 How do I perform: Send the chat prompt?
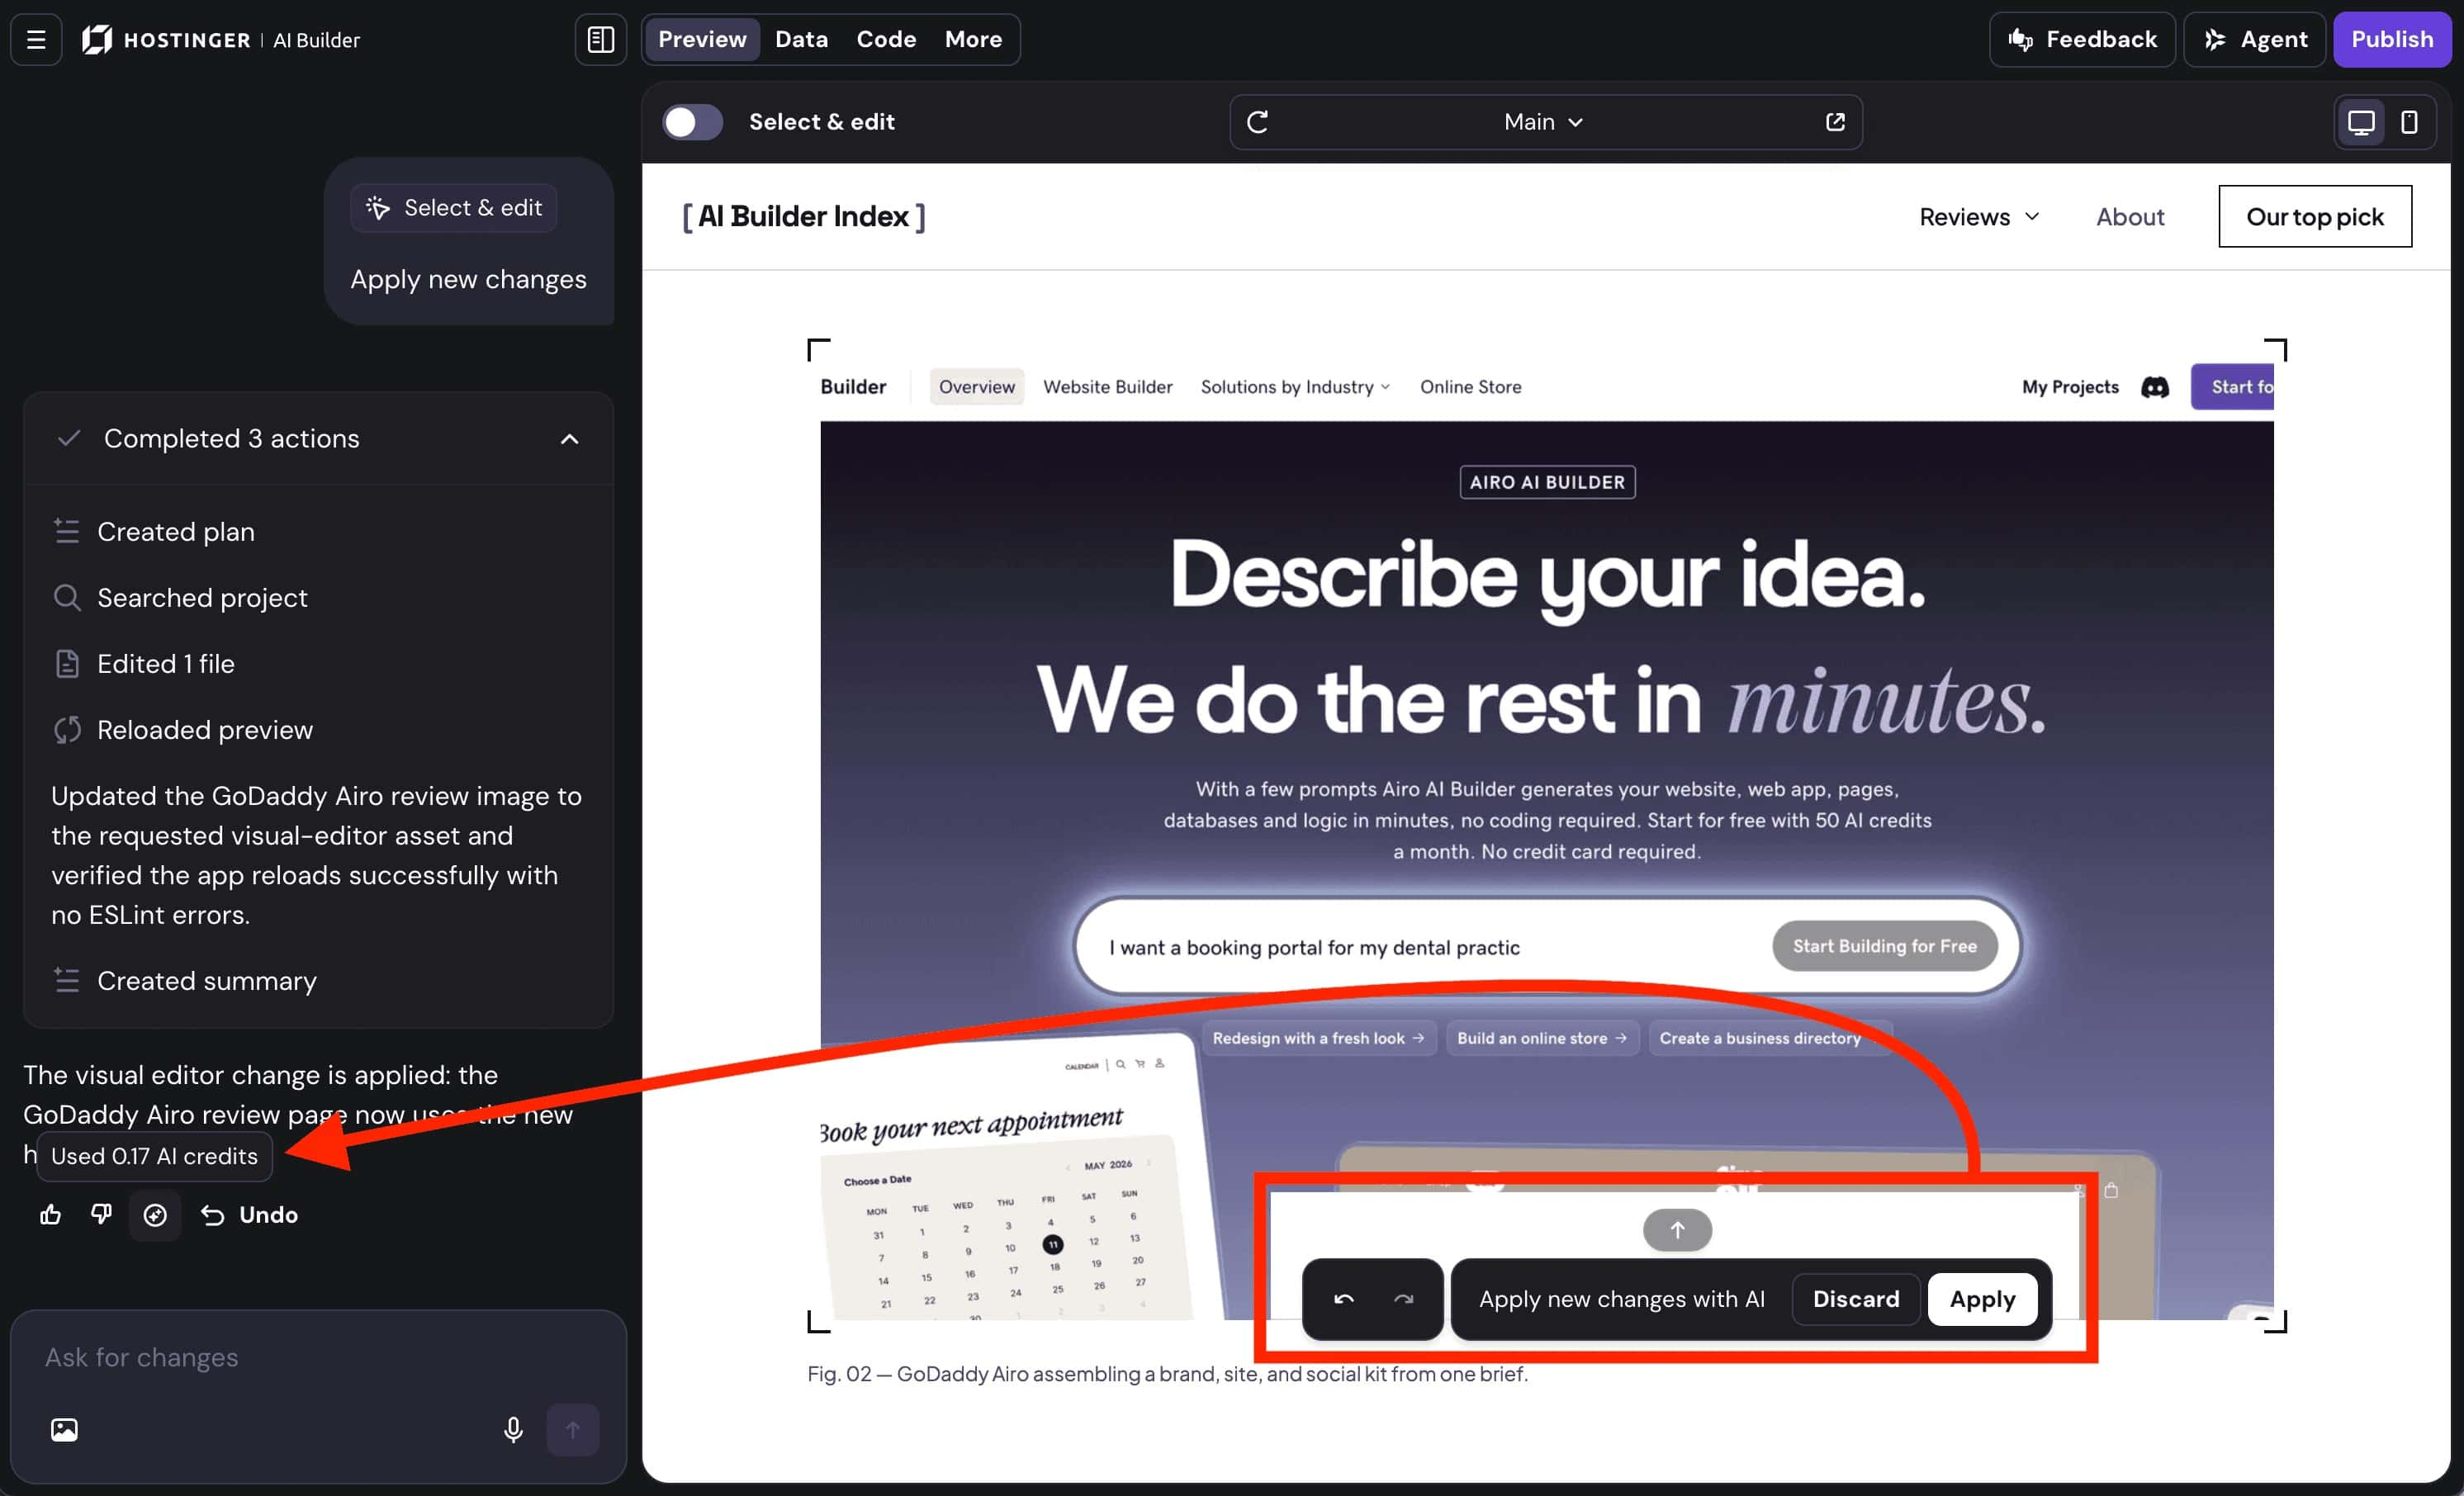coord(572,1429)
